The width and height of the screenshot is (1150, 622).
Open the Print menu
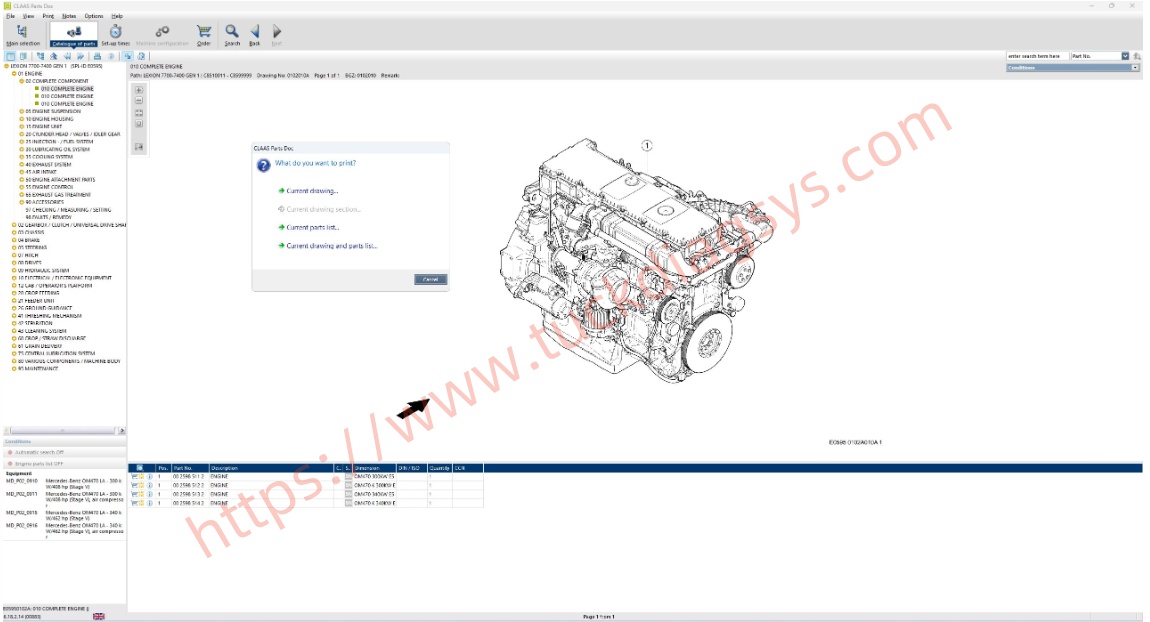(48, 16)
